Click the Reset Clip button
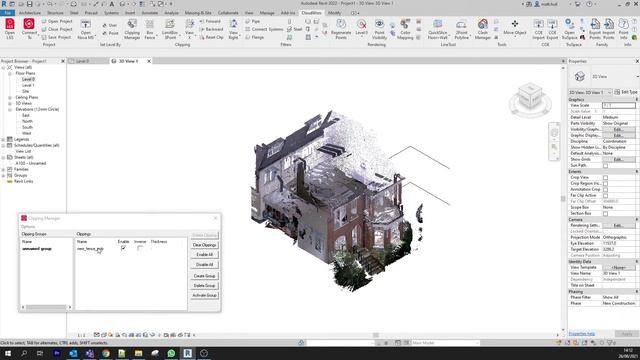The height and width of the screenshot is (360, 640). [x=211, y=37]
